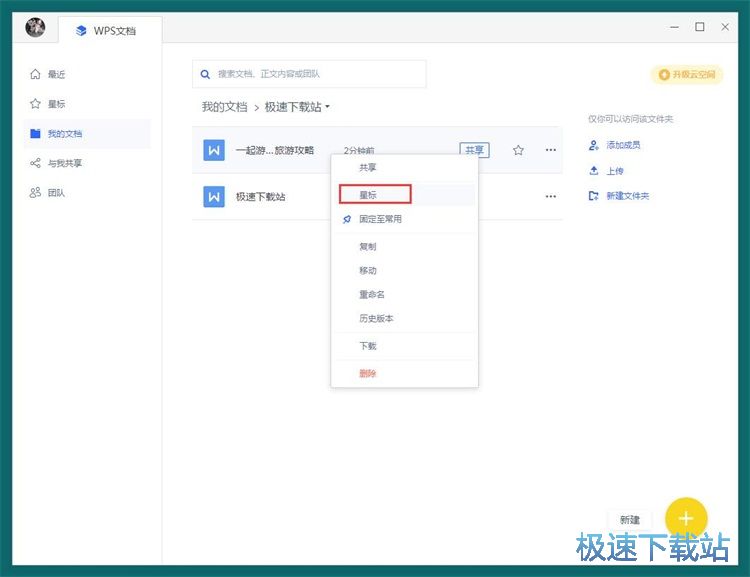Open more options for 旅游攻略 row
The width and height of the screenshot is (750, 577).
(x=551, y=150)
